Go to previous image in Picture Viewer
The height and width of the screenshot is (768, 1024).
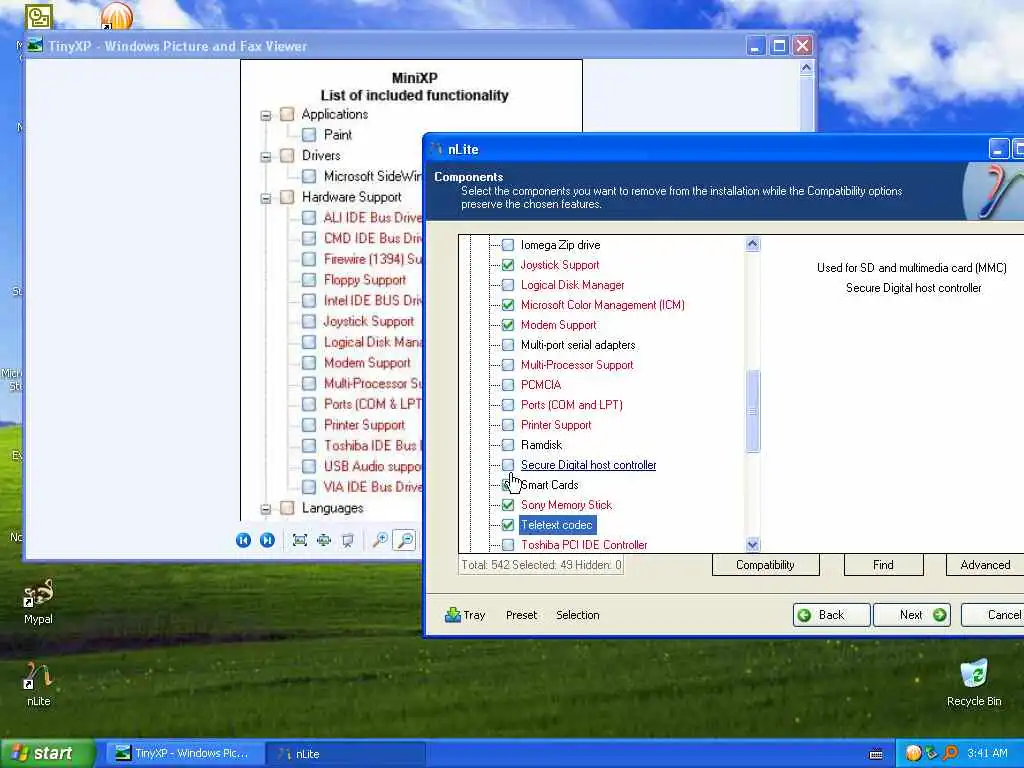click(x=244, y=540)
